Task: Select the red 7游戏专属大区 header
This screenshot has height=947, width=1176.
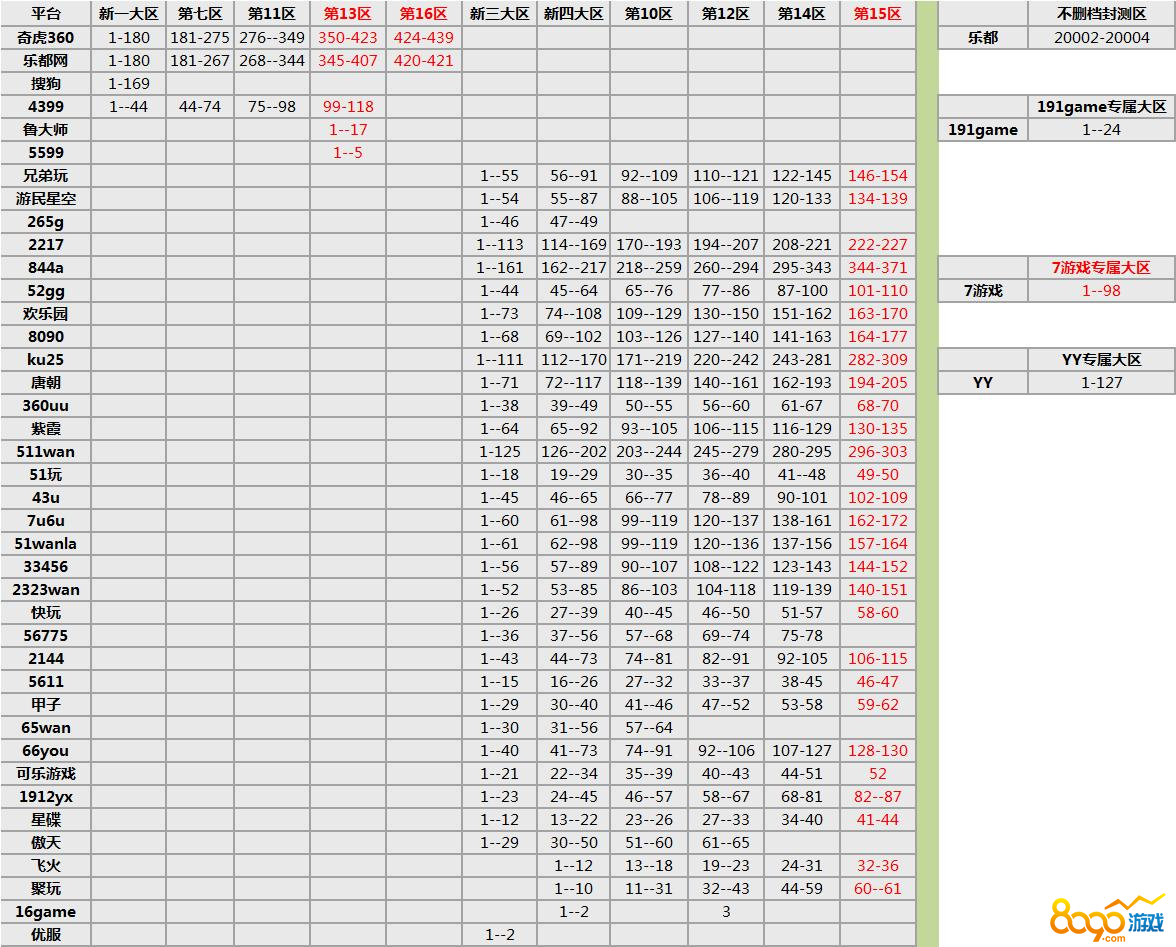Action: coord(1101,267)
